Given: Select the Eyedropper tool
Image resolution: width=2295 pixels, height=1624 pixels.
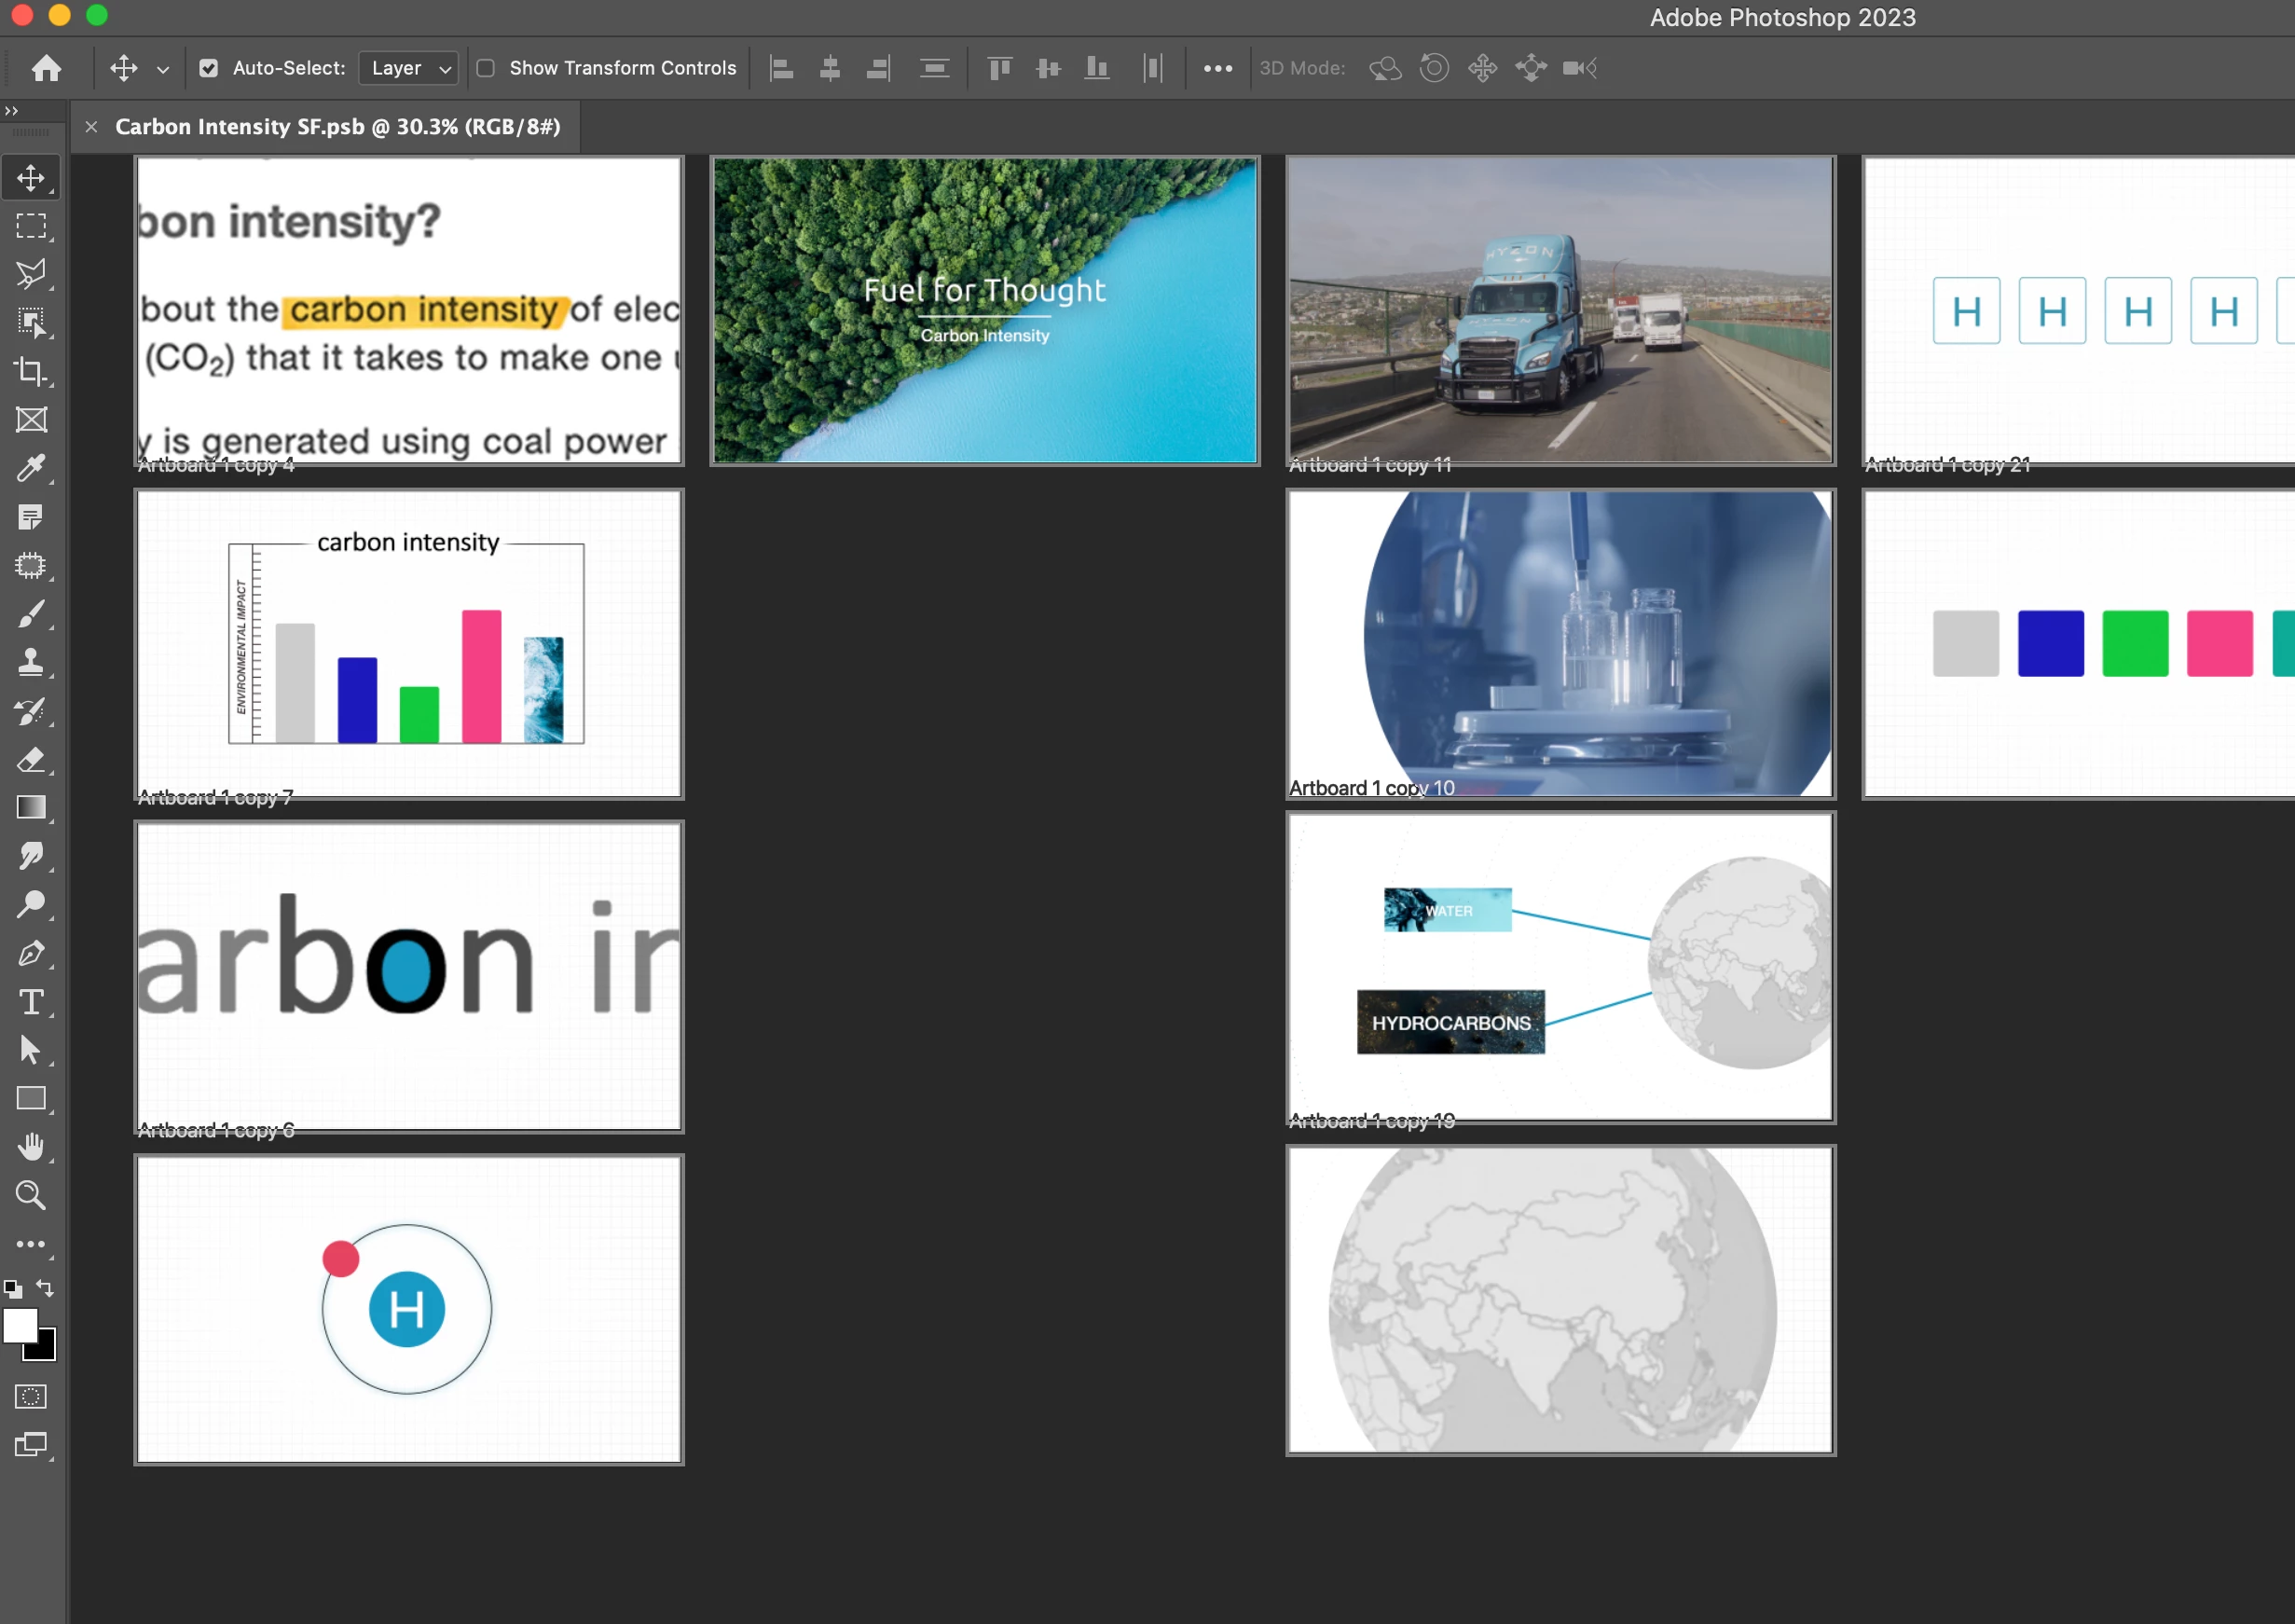Looking at the screenshot, I should coord(31,468).
